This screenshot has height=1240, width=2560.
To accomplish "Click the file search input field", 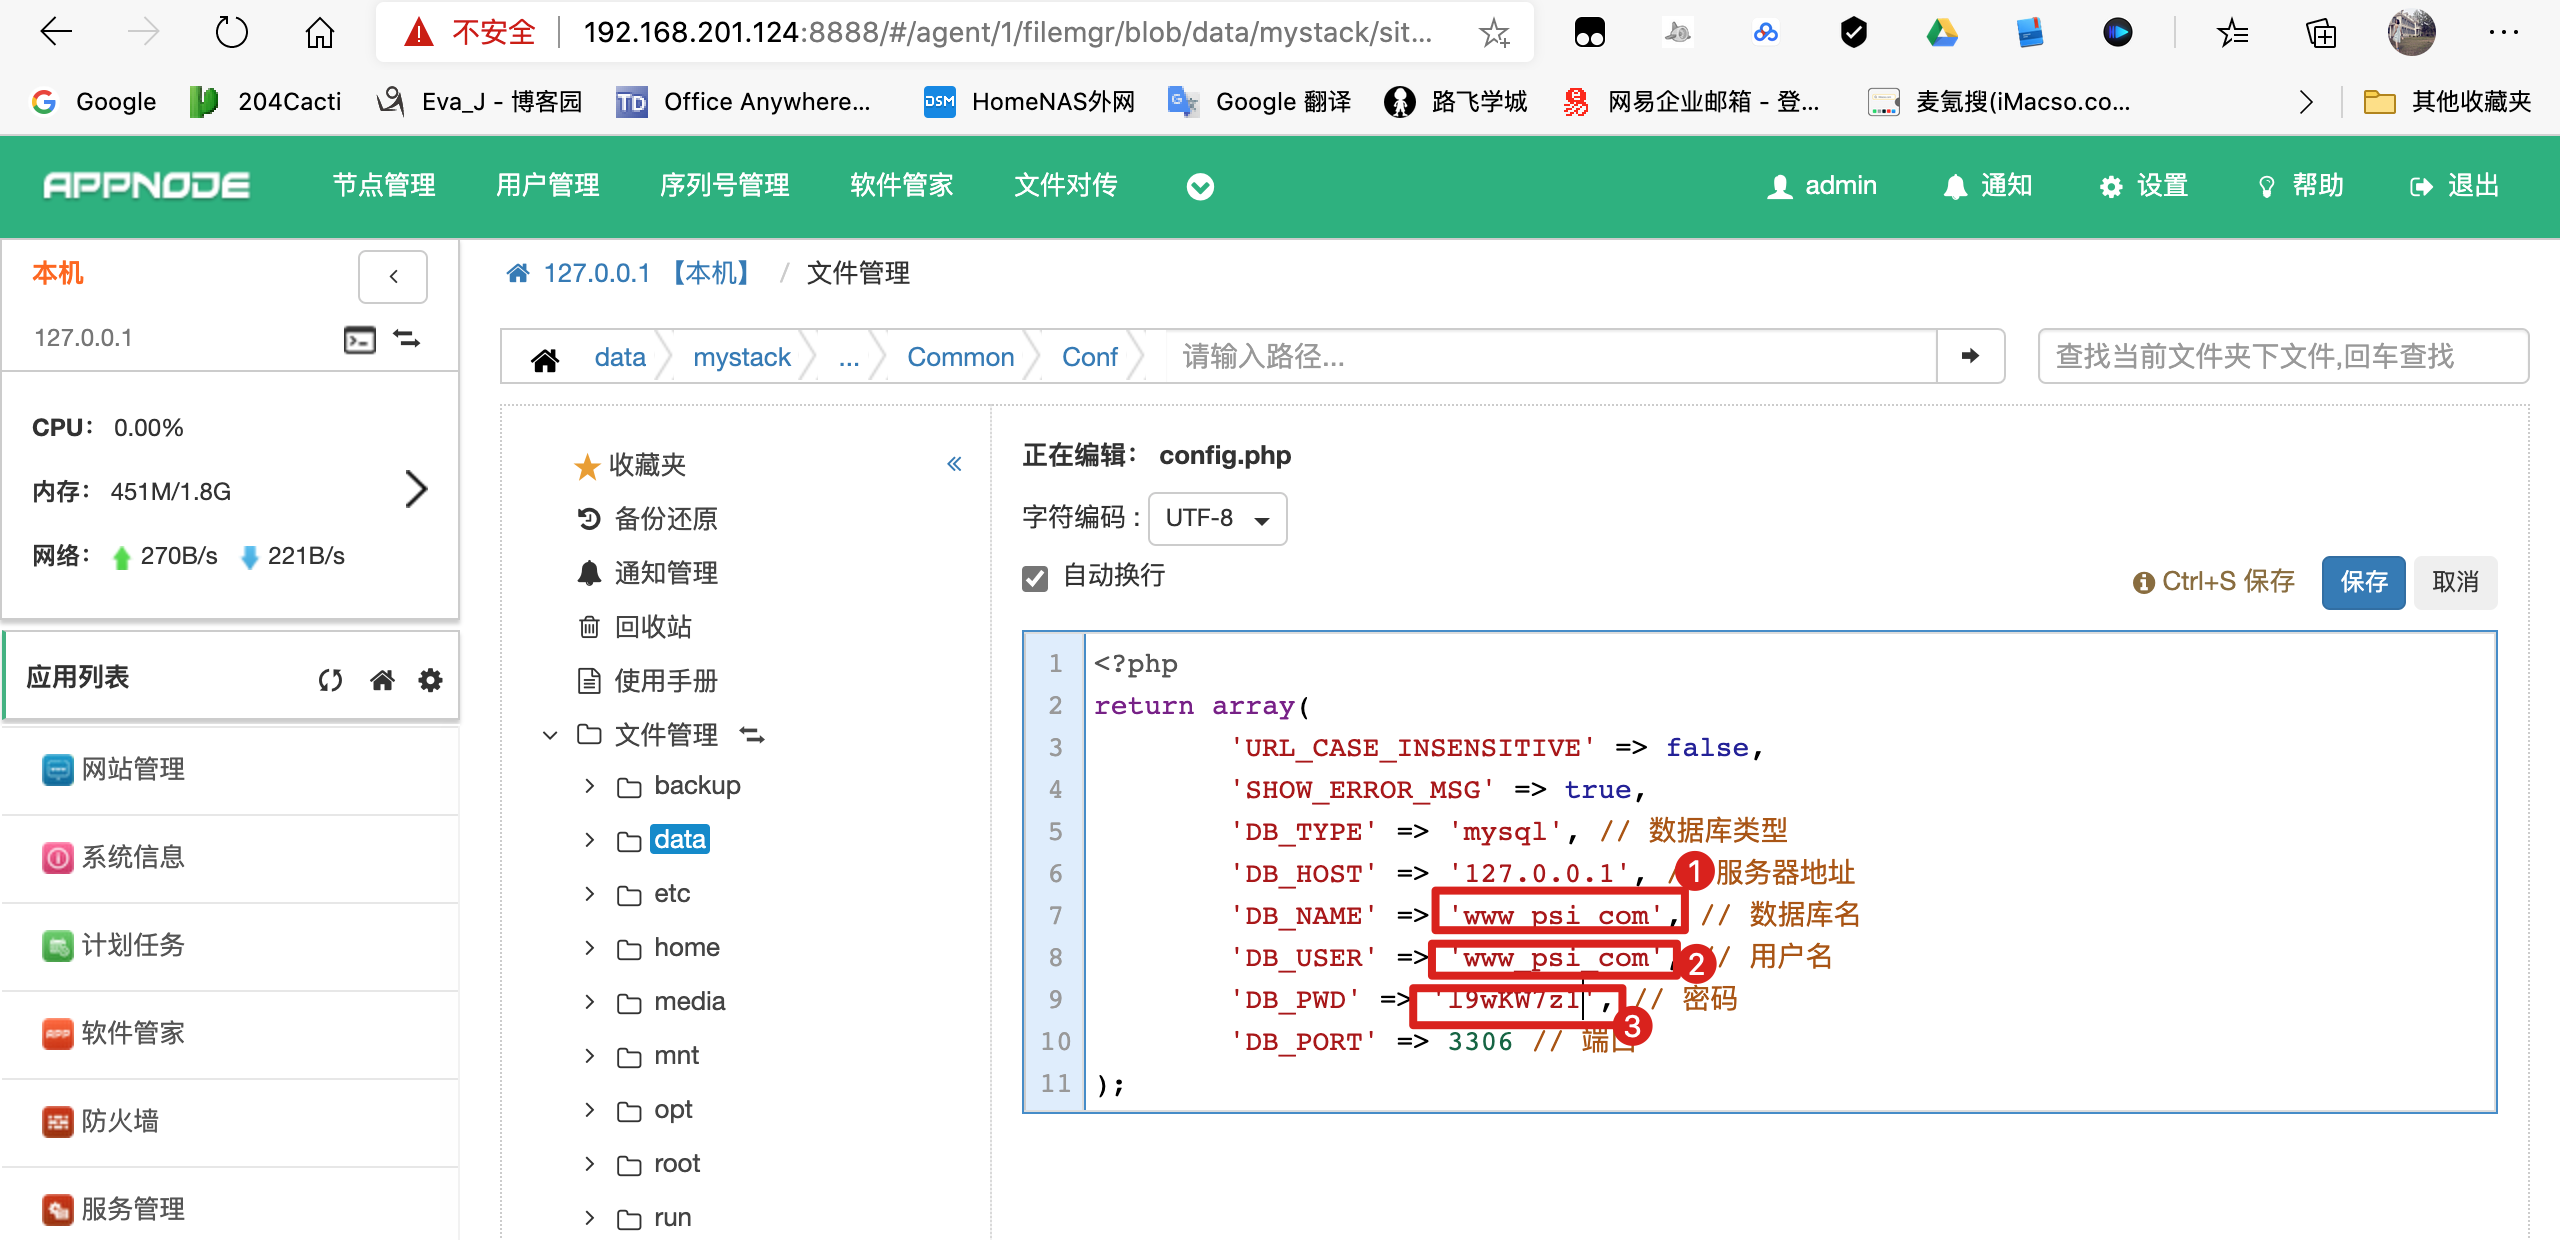I will (x=2282, y=356).
